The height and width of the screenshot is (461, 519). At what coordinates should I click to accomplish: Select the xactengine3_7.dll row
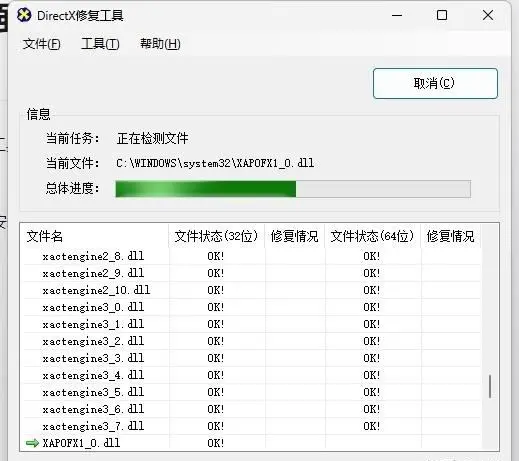point(252,426)
